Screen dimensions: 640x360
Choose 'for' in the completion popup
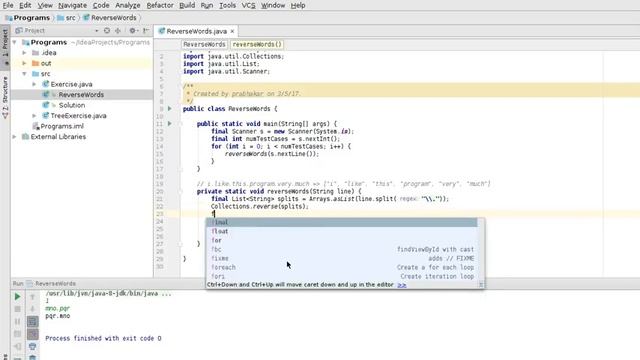342,240
